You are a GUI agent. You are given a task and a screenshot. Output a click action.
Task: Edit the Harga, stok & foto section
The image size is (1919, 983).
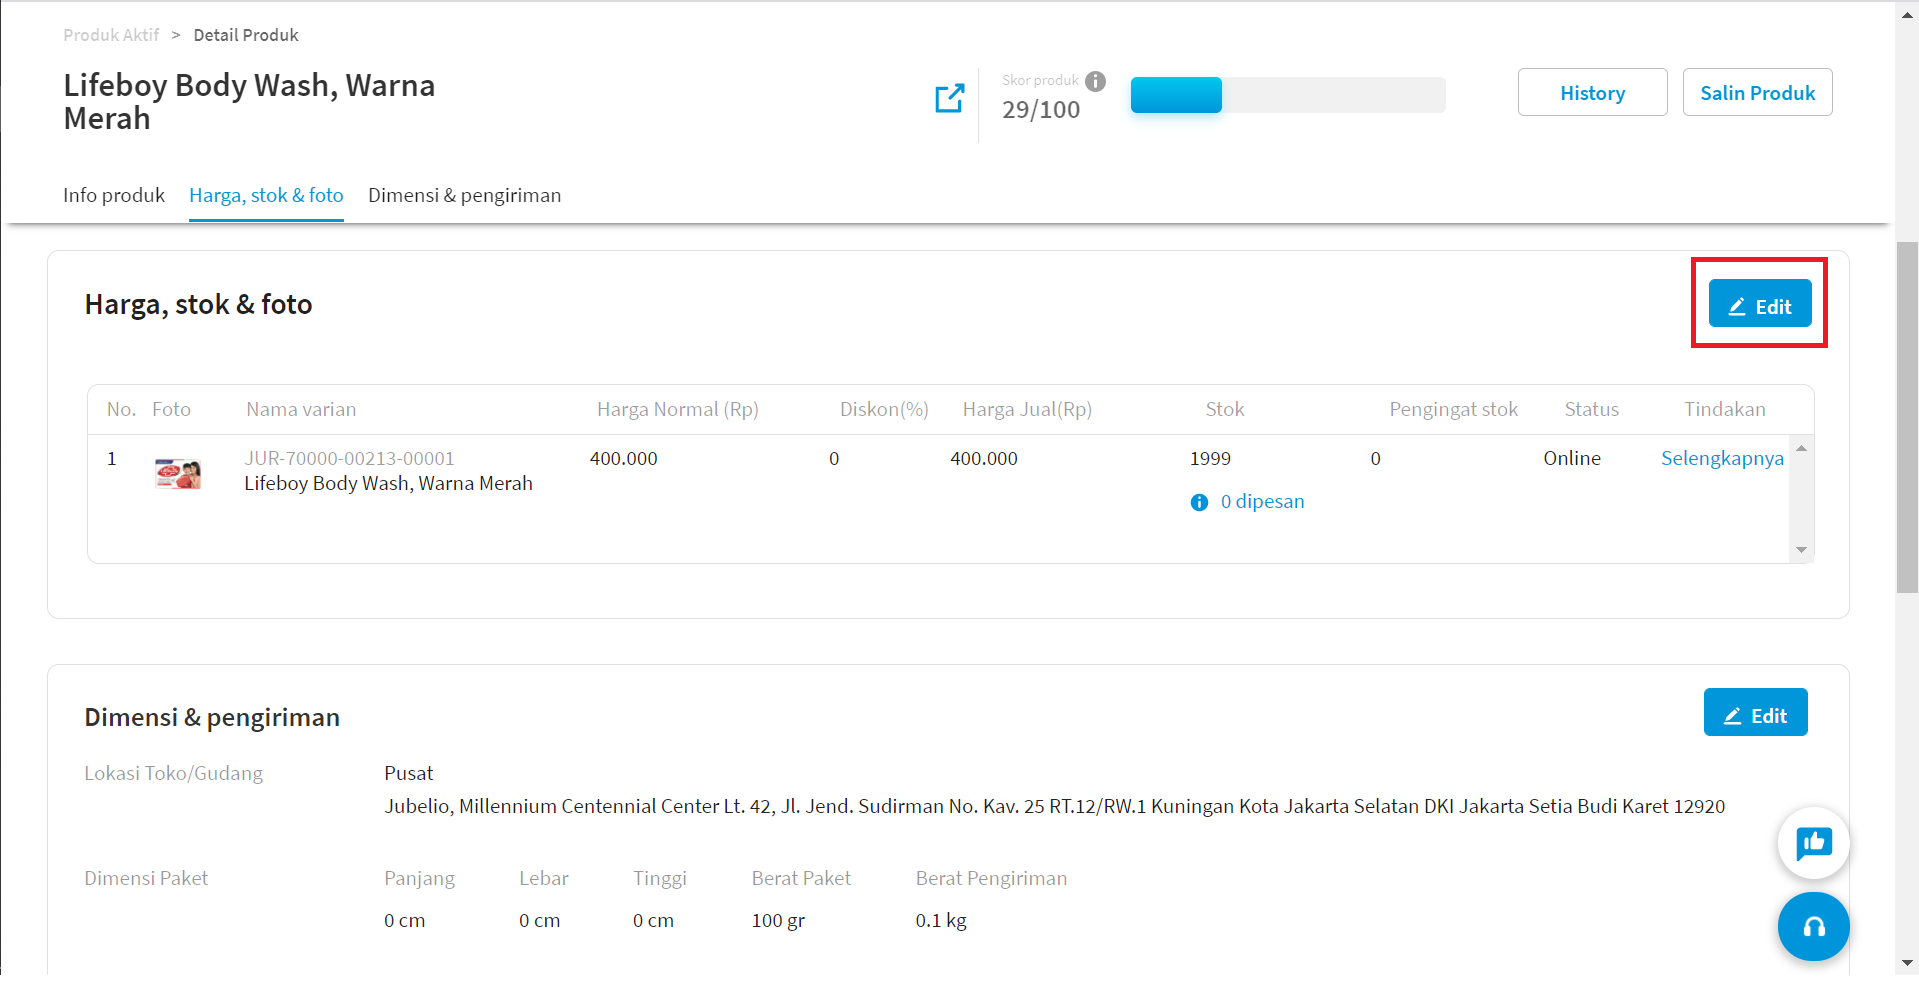pos(1760,303)
